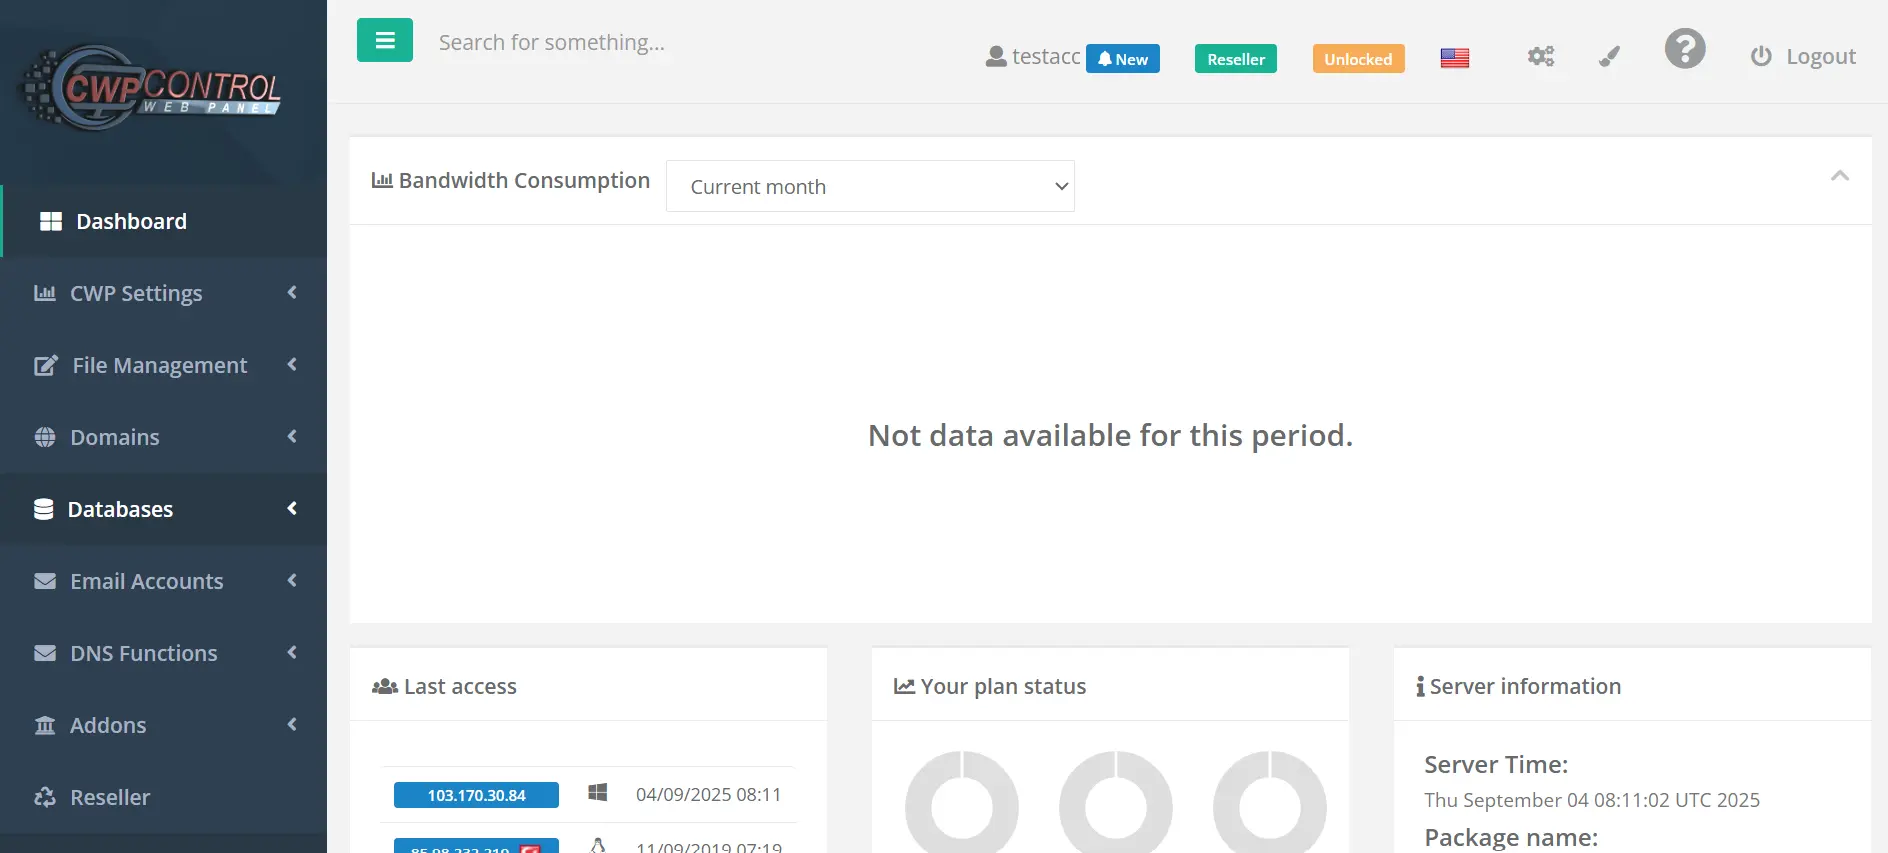
Task: Expand the DNS Functions submenu arrow
Action: 292,652
